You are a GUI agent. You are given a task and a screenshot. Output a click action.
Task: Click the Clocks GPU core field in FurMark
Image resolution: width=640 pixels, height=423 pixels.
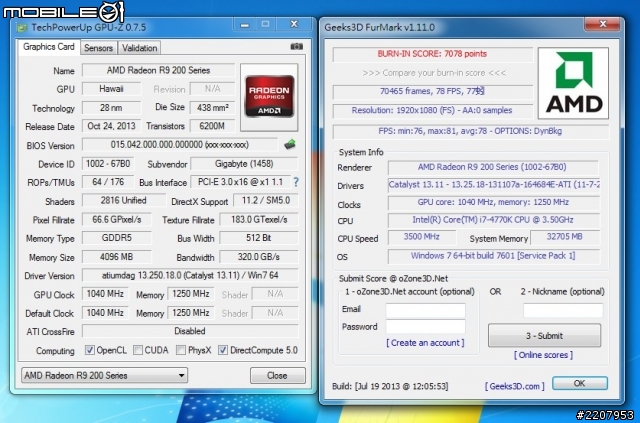[494, 202]
